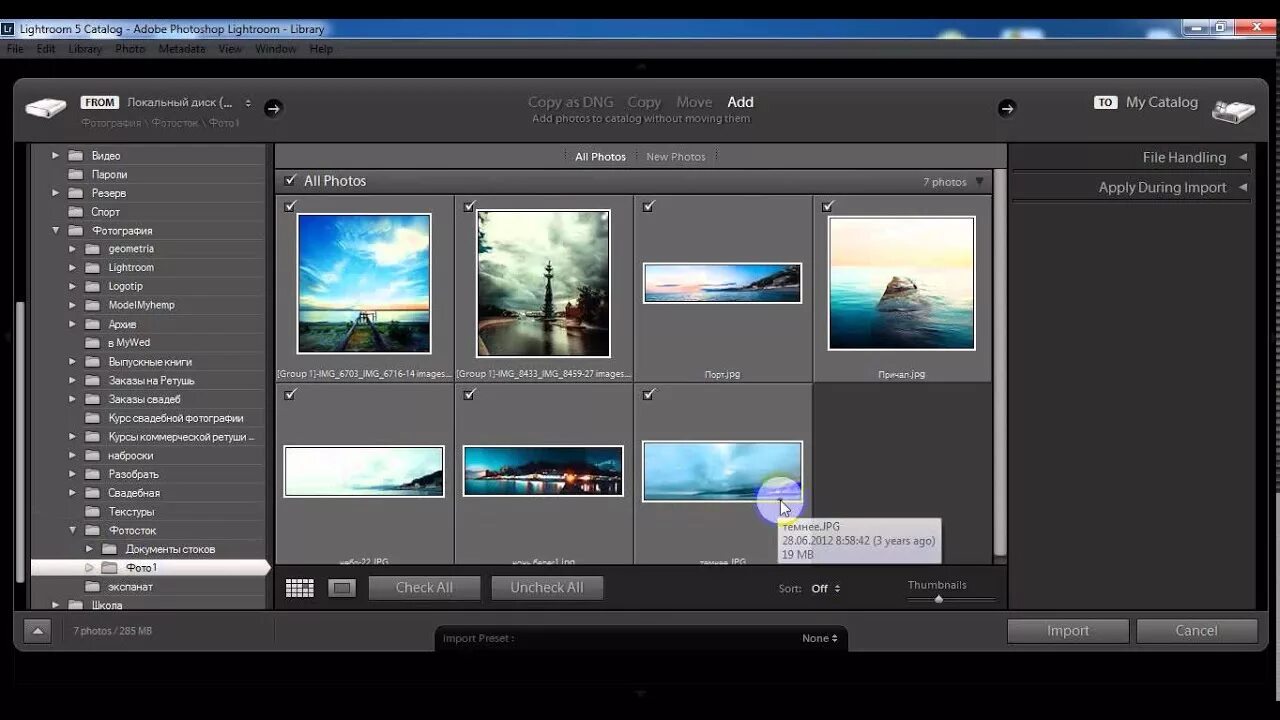This screenshot has width=1280, height=720.
Task: Uncheck the Порт.jpg photo checkbox
Action: pos(648,206)
